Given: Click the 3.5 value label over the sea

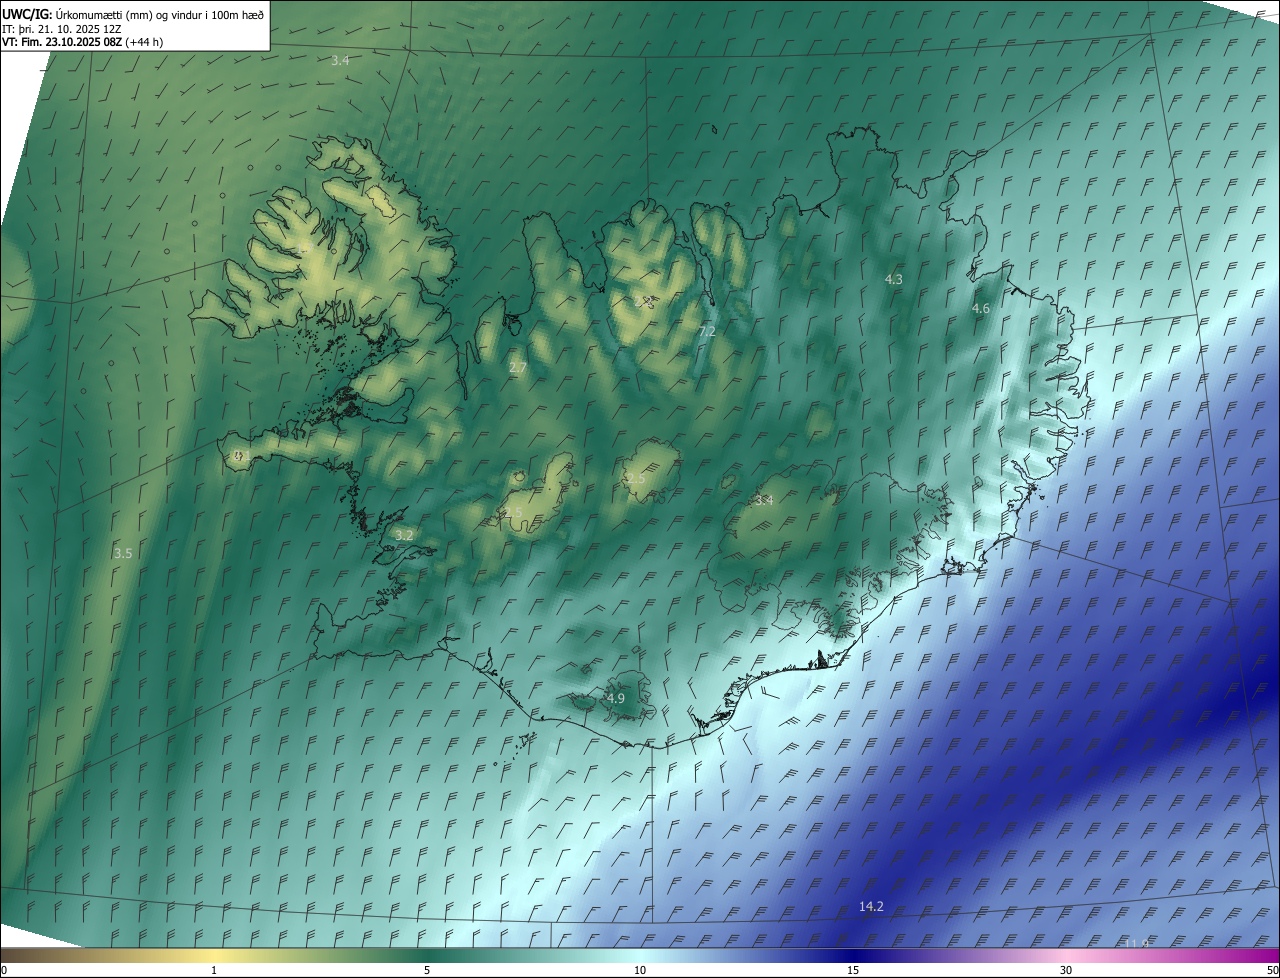Looking at the screenshot, I should tap(123, 553).
